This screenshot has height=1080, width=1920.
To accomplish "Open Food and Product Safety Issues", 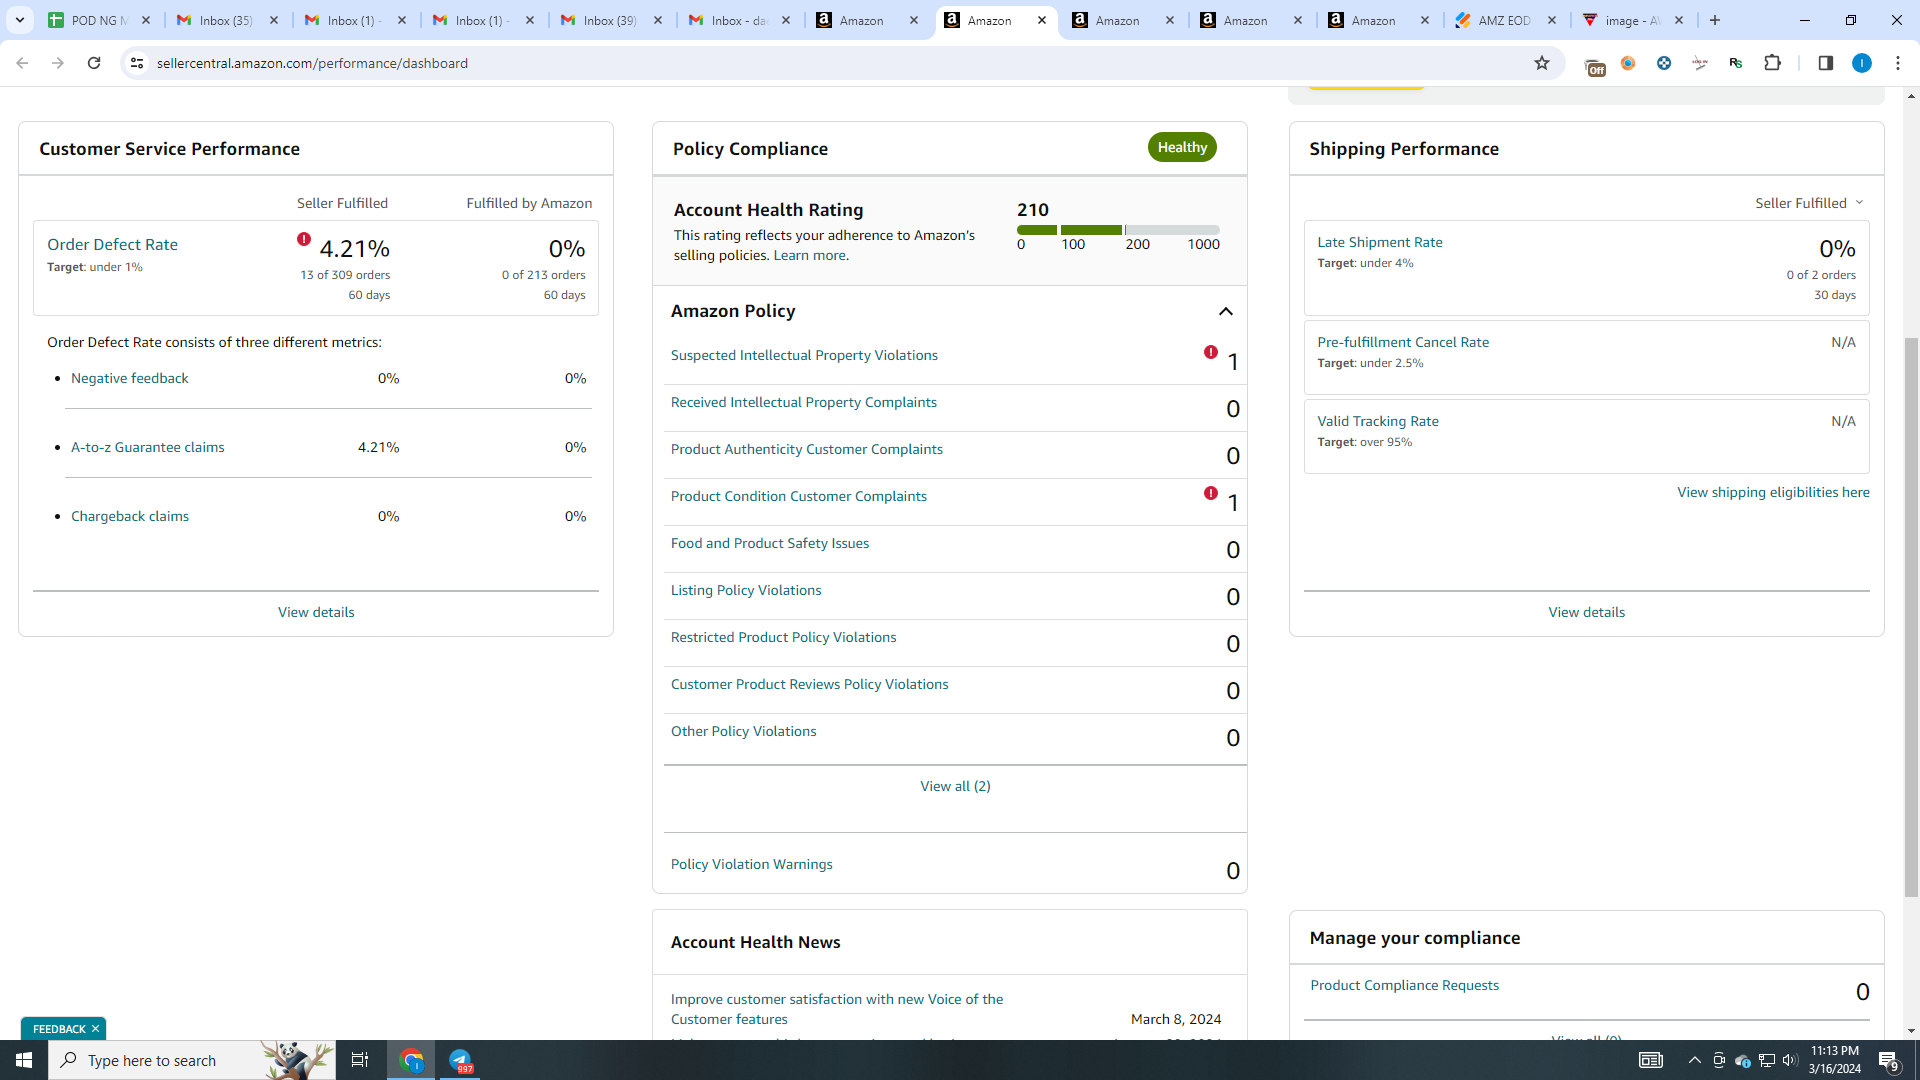I will click(770, 543).
